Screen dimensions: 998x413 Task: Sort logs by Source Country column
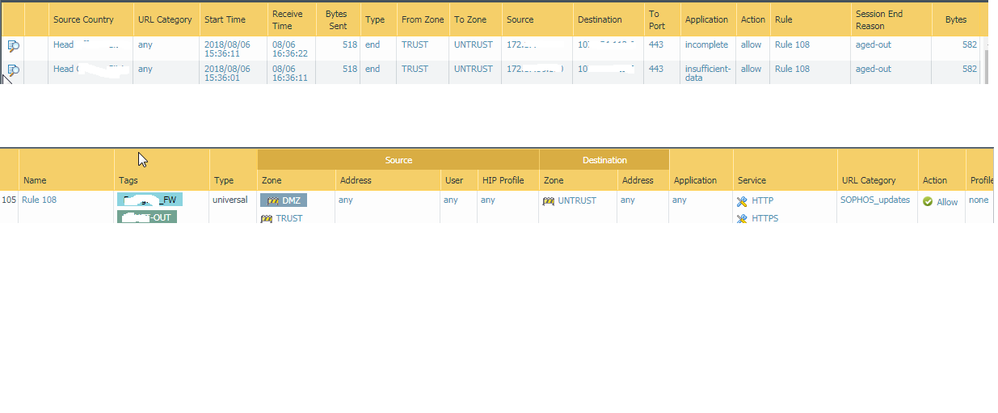[83, 20]
